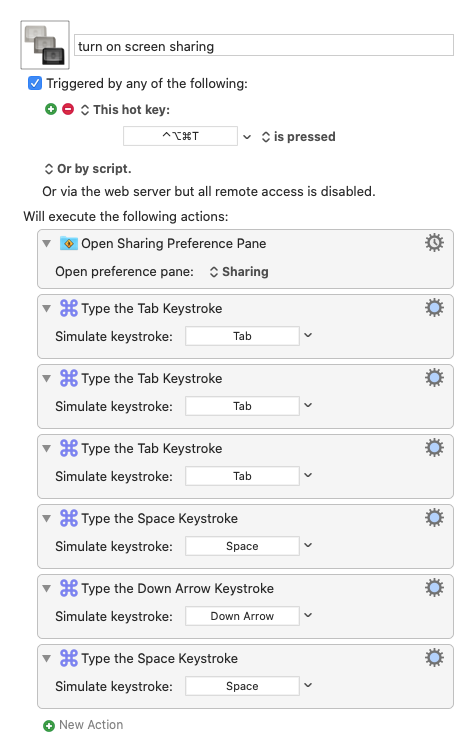The image size is (474, 752).
Task: Add a hot key trigger with the green plus
Action: click(x=50, y=109)
